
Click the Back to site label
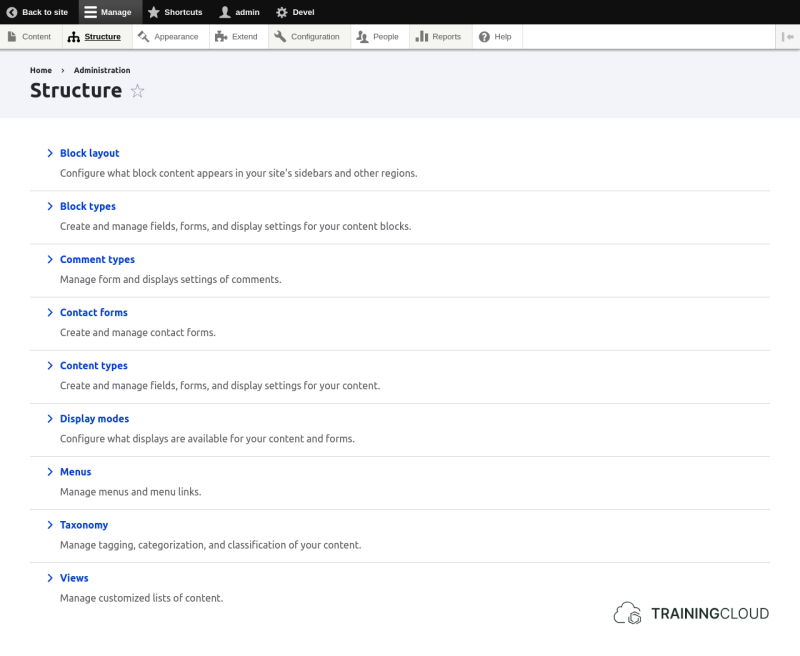click(45, 12)
